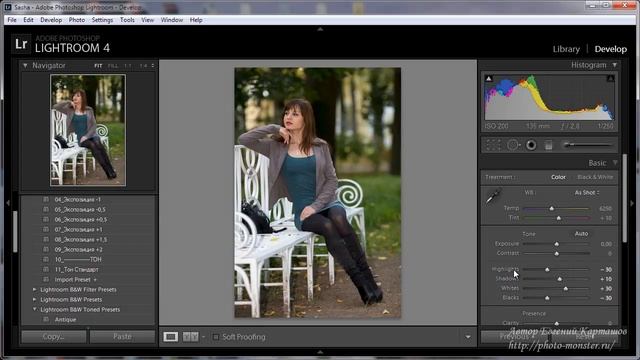Click the Auto tone button
The image size is (640, 360).
point(581,234)
